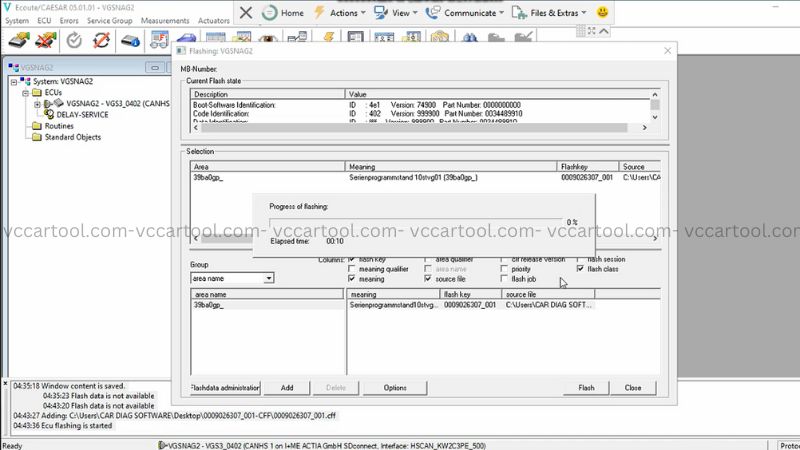Click the flashing progress bar
The image size is (800, 450).
[416, 222]
